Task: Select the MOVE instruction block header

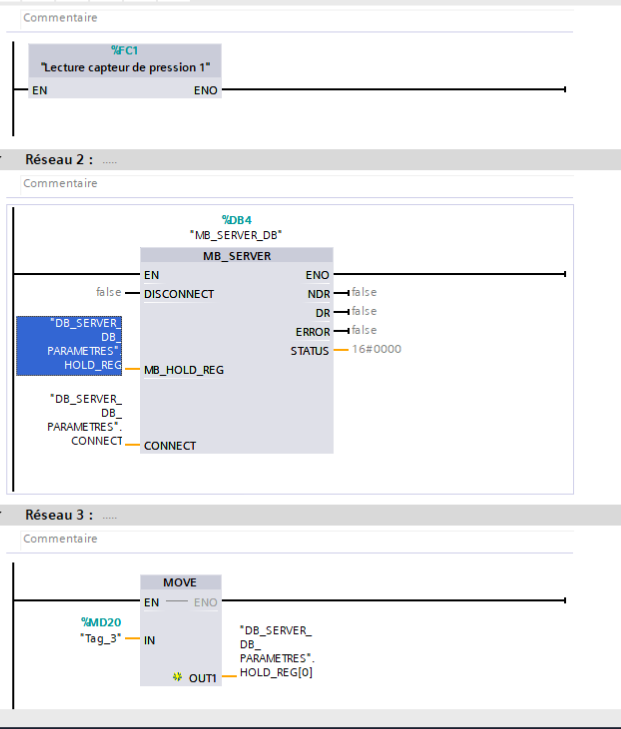Action: [180, 582]
